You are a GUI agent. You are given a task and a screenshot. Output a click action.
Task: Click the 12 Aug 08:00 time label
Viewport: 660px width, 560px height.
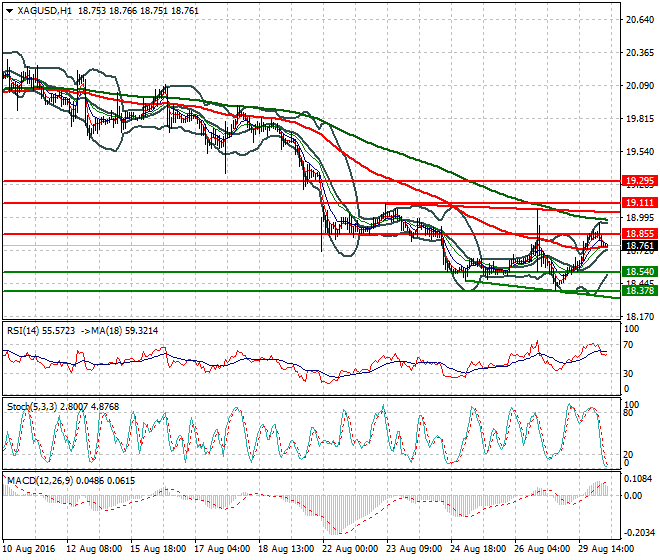[x=94, y=549]
